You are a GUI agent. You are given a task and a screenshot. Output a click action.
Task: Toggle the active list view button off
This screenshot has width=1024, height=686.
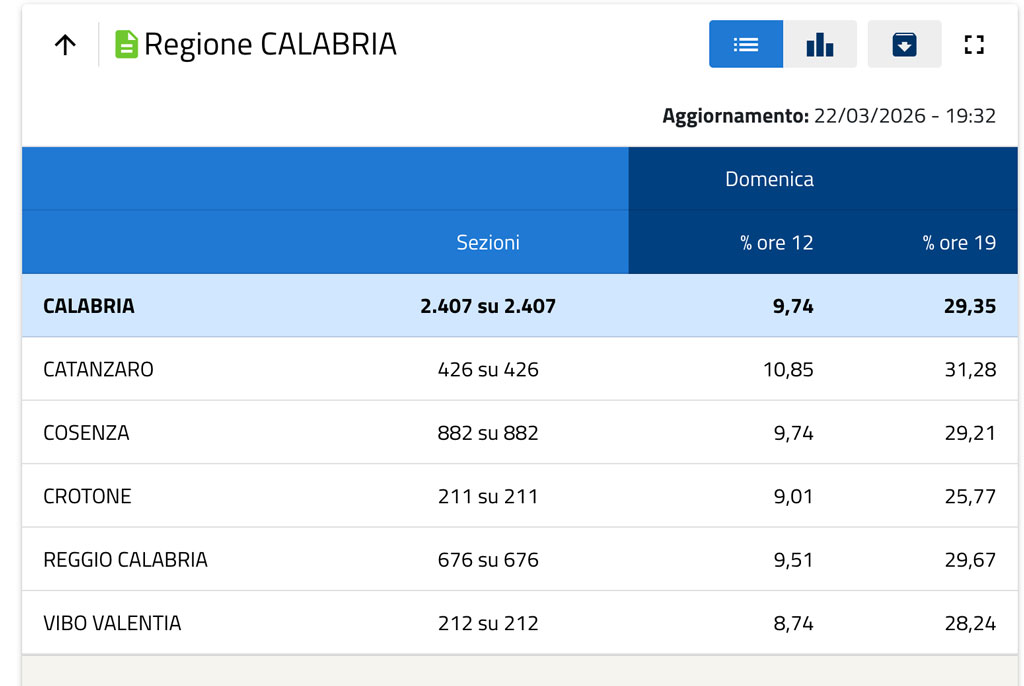click(x=745, y=44)
